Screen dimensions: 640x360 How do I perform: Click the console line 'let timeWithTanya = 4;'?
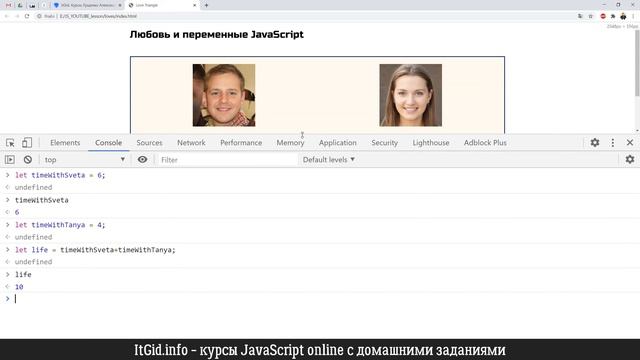[60, 225]
